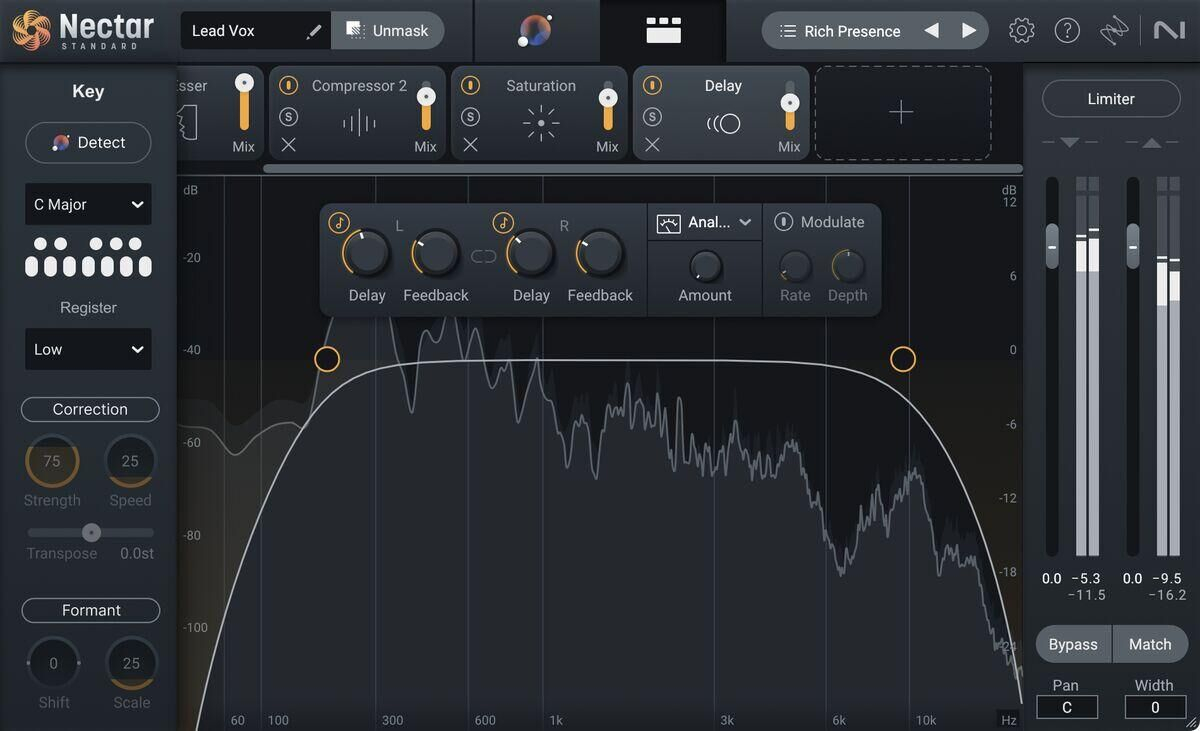Click the Transpose slider handle
This screenshot has width=1200, height=731.
point(91,533)
